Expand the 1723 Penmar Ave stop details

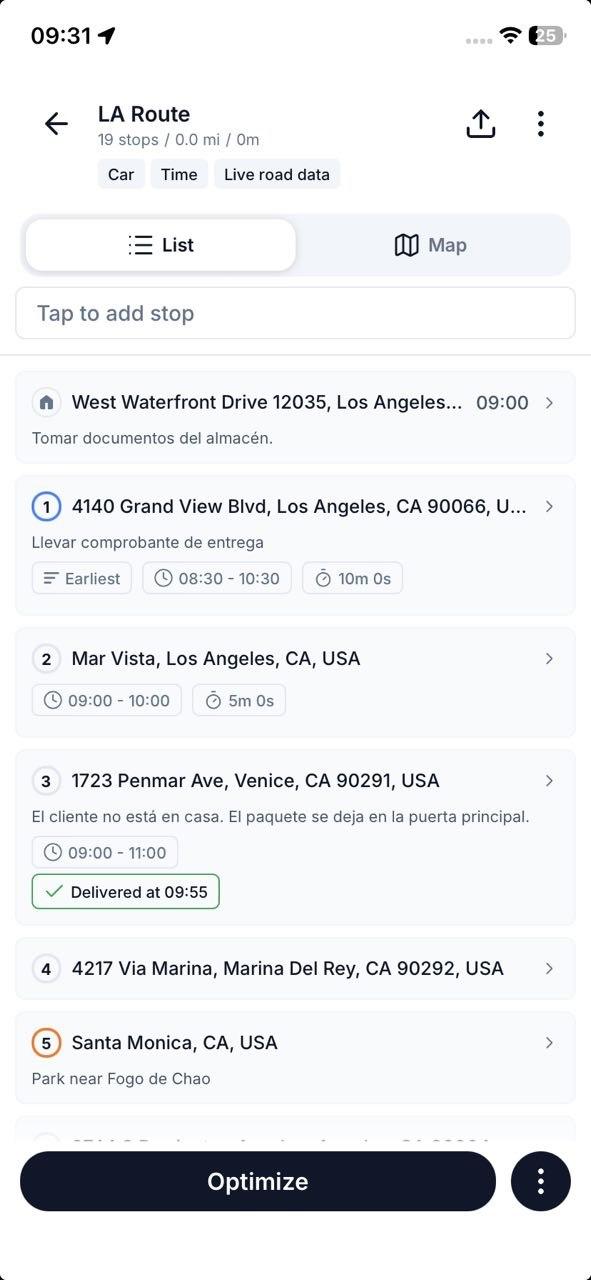pos(549,781)
